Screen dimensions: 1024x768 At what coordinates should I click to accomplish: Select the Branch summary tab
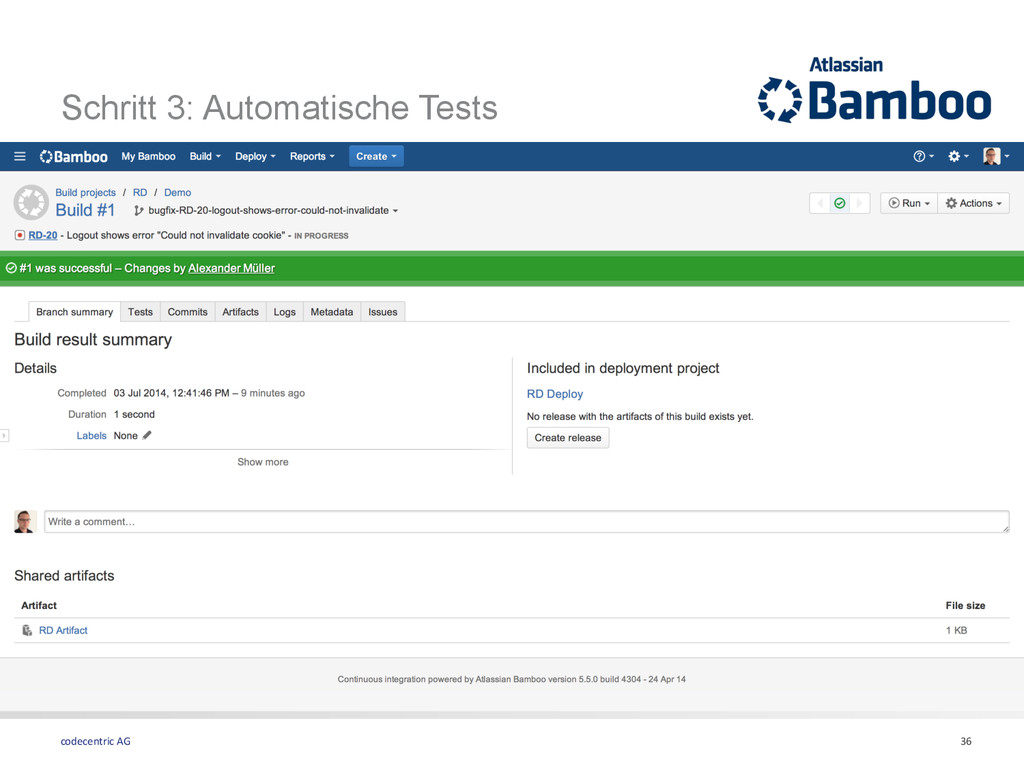pos(74,312)
